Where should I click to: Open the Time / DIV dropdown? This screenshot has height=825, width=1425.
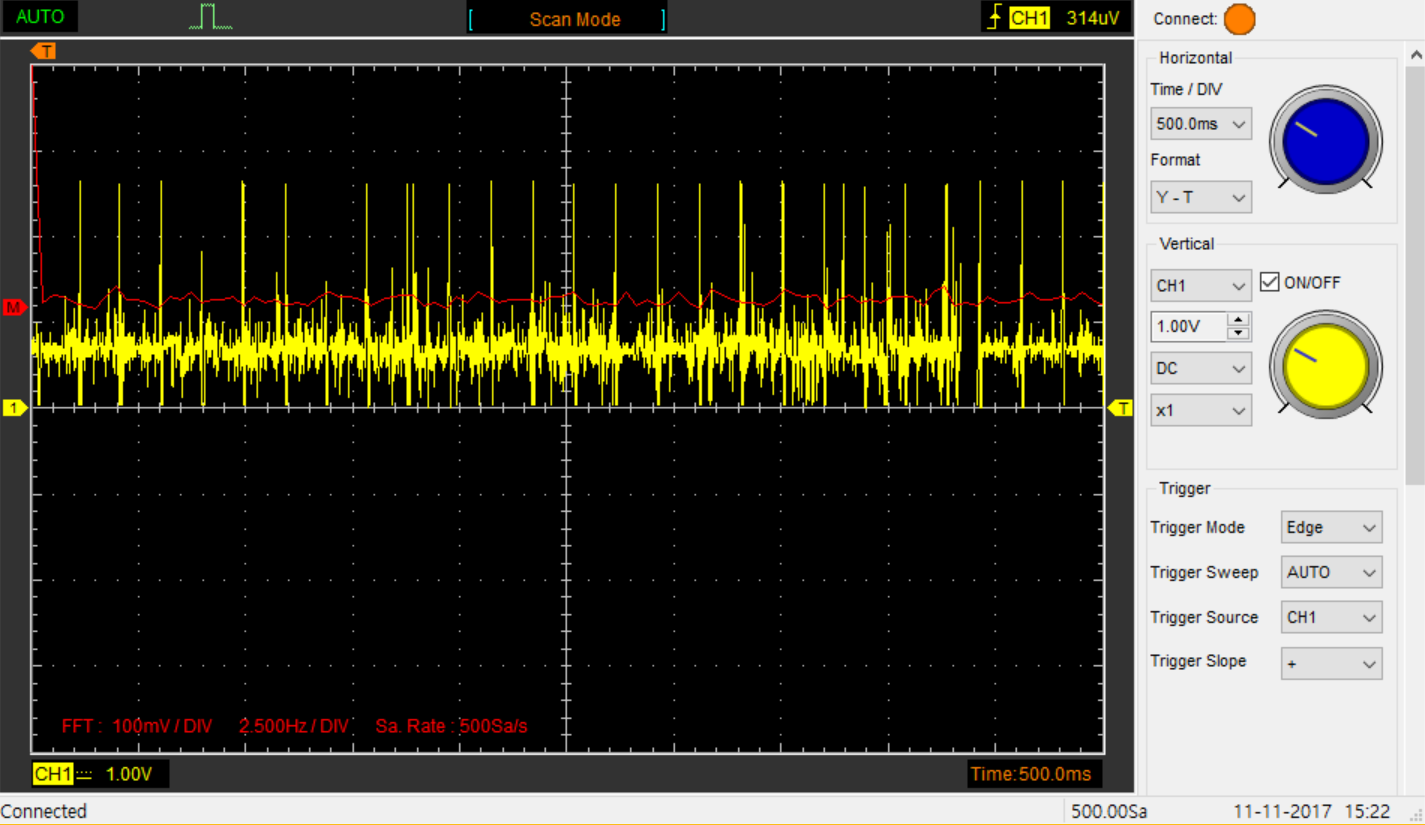(1201, 124)
